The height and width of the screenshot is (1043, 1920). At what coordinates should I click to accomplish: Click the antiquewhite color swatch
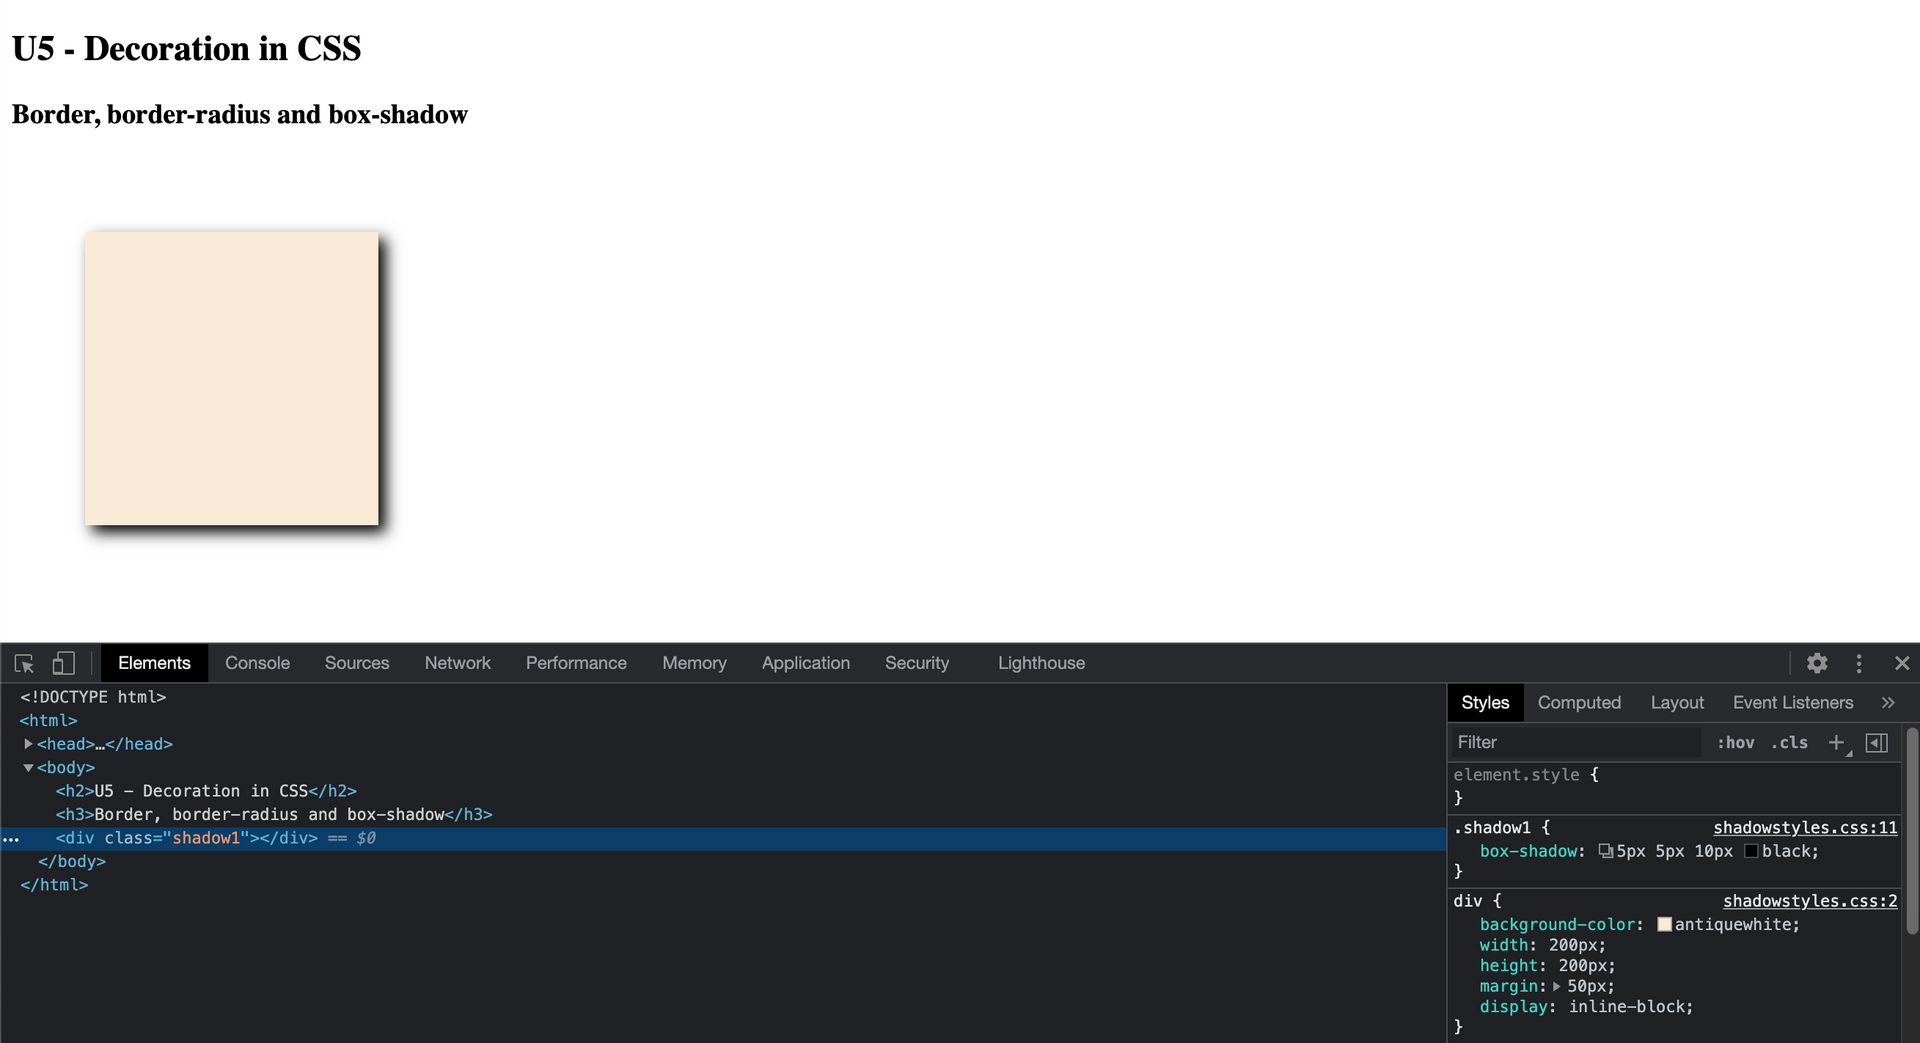[1664, 925]
